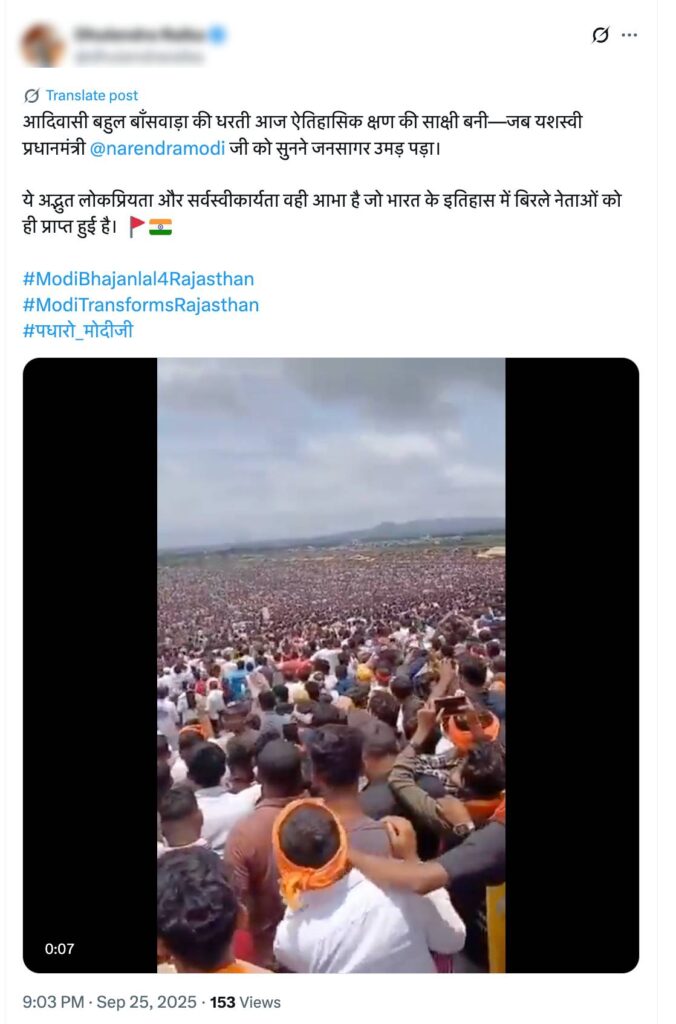The image size is (676, 1024).
Task: Click the red triangular flag emoji
Action: [x=137, y=226]
